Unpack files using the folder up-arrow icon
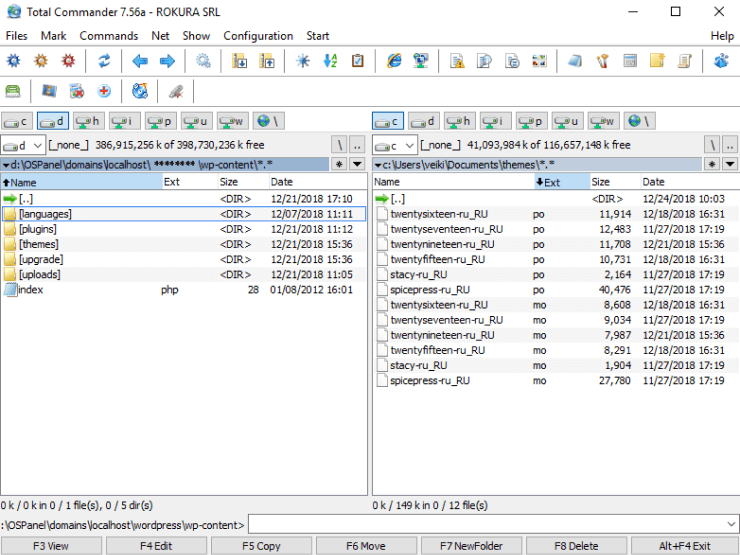This screenshot has height=555, width=740. (x=267, y=61)
